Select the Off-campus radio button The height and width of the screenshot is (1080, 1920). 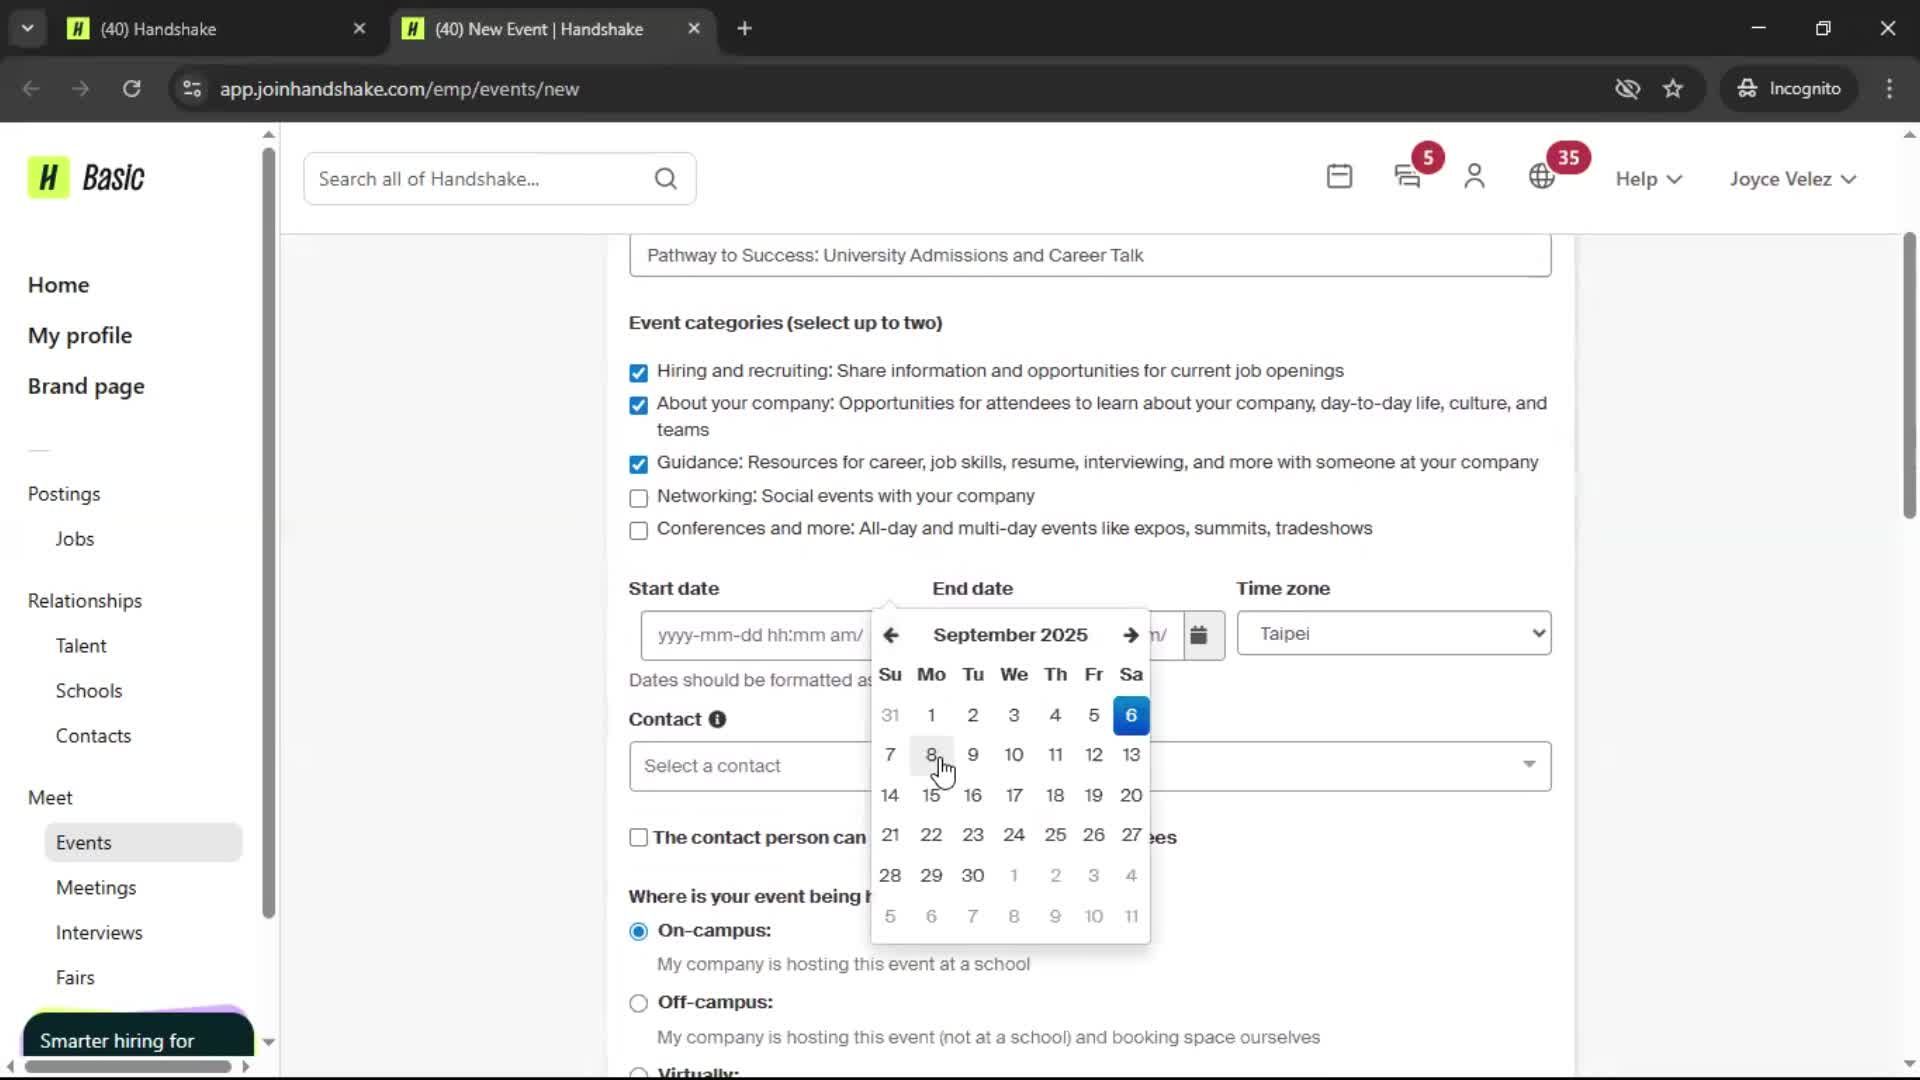tap(638, 1003)
